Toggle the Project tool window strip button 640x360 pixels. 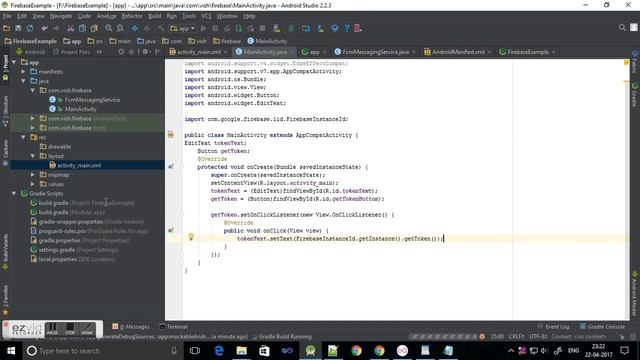pyautogui.click(x=5, y=67)
